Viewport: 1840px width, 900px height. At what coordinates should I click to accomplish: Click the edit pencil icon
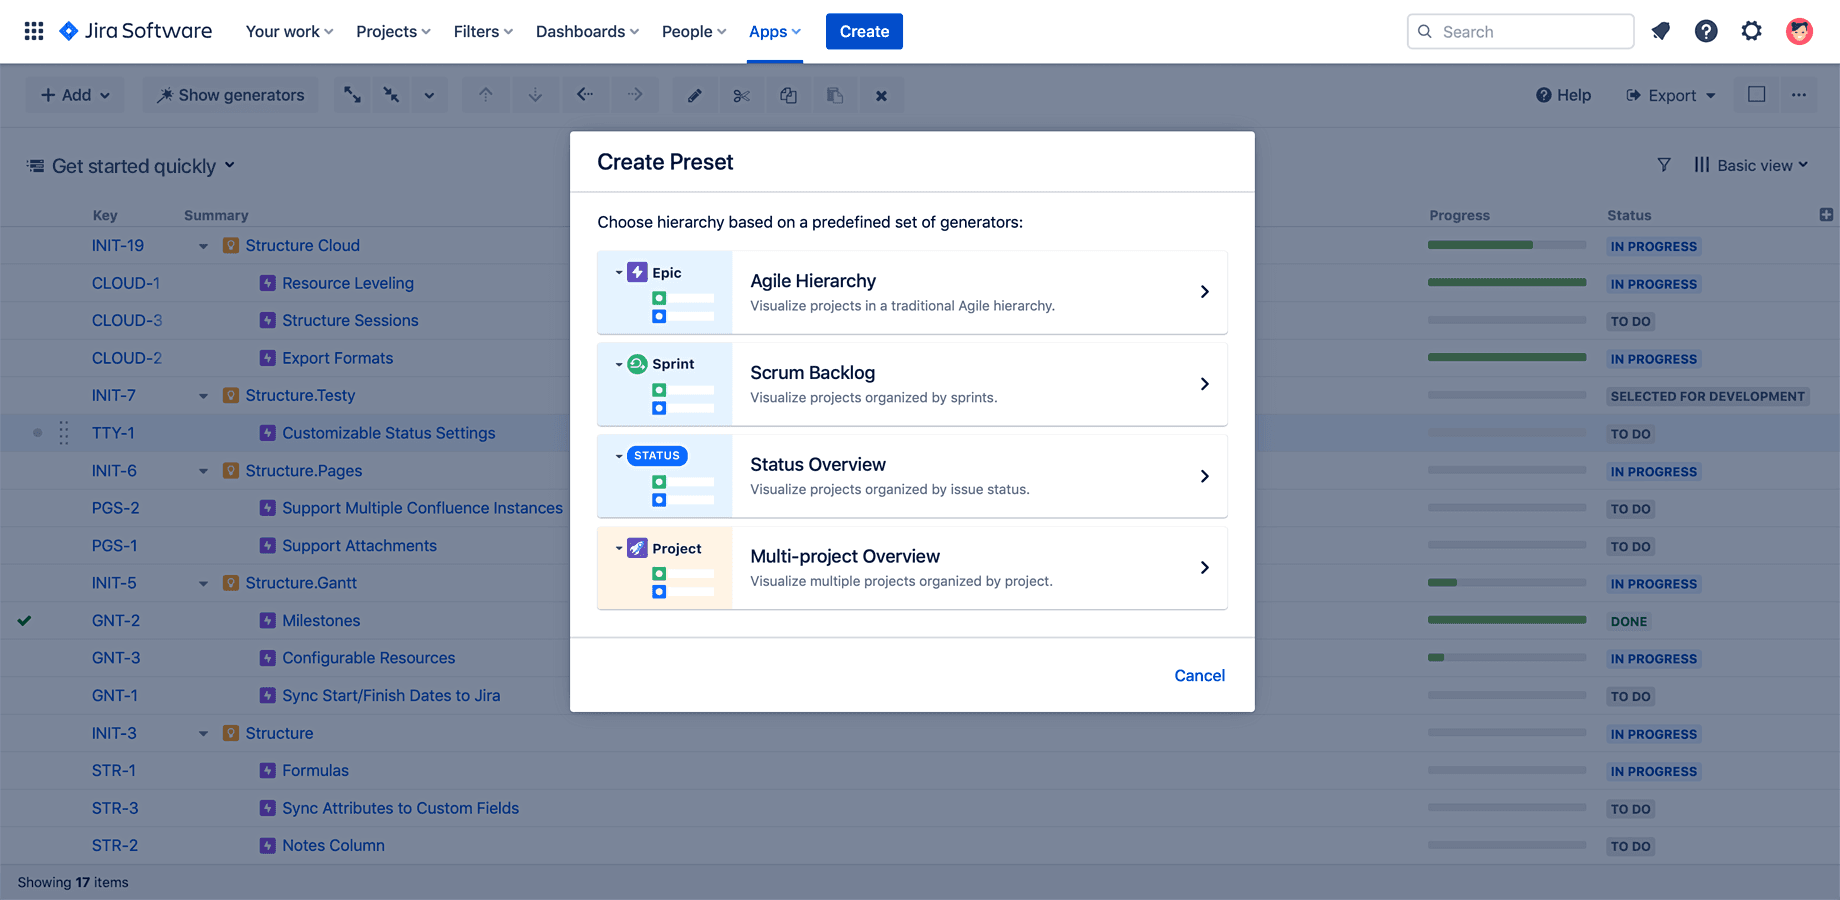(x=694, y=95)
